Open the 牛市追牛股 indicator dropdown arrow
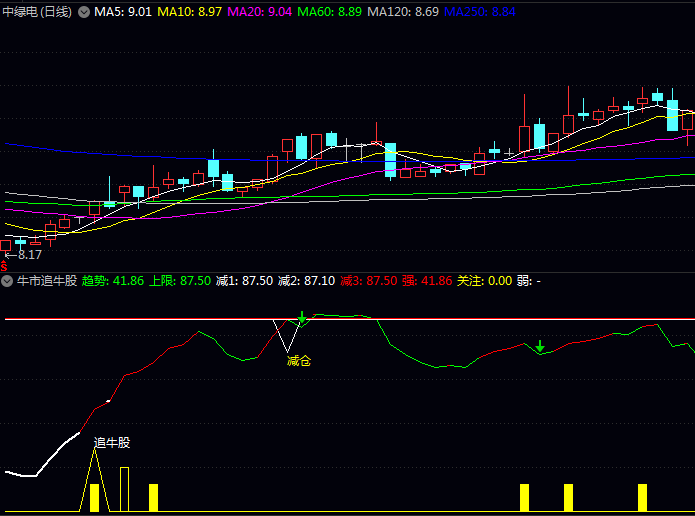The image size is (695, 516). pos(9,281)
